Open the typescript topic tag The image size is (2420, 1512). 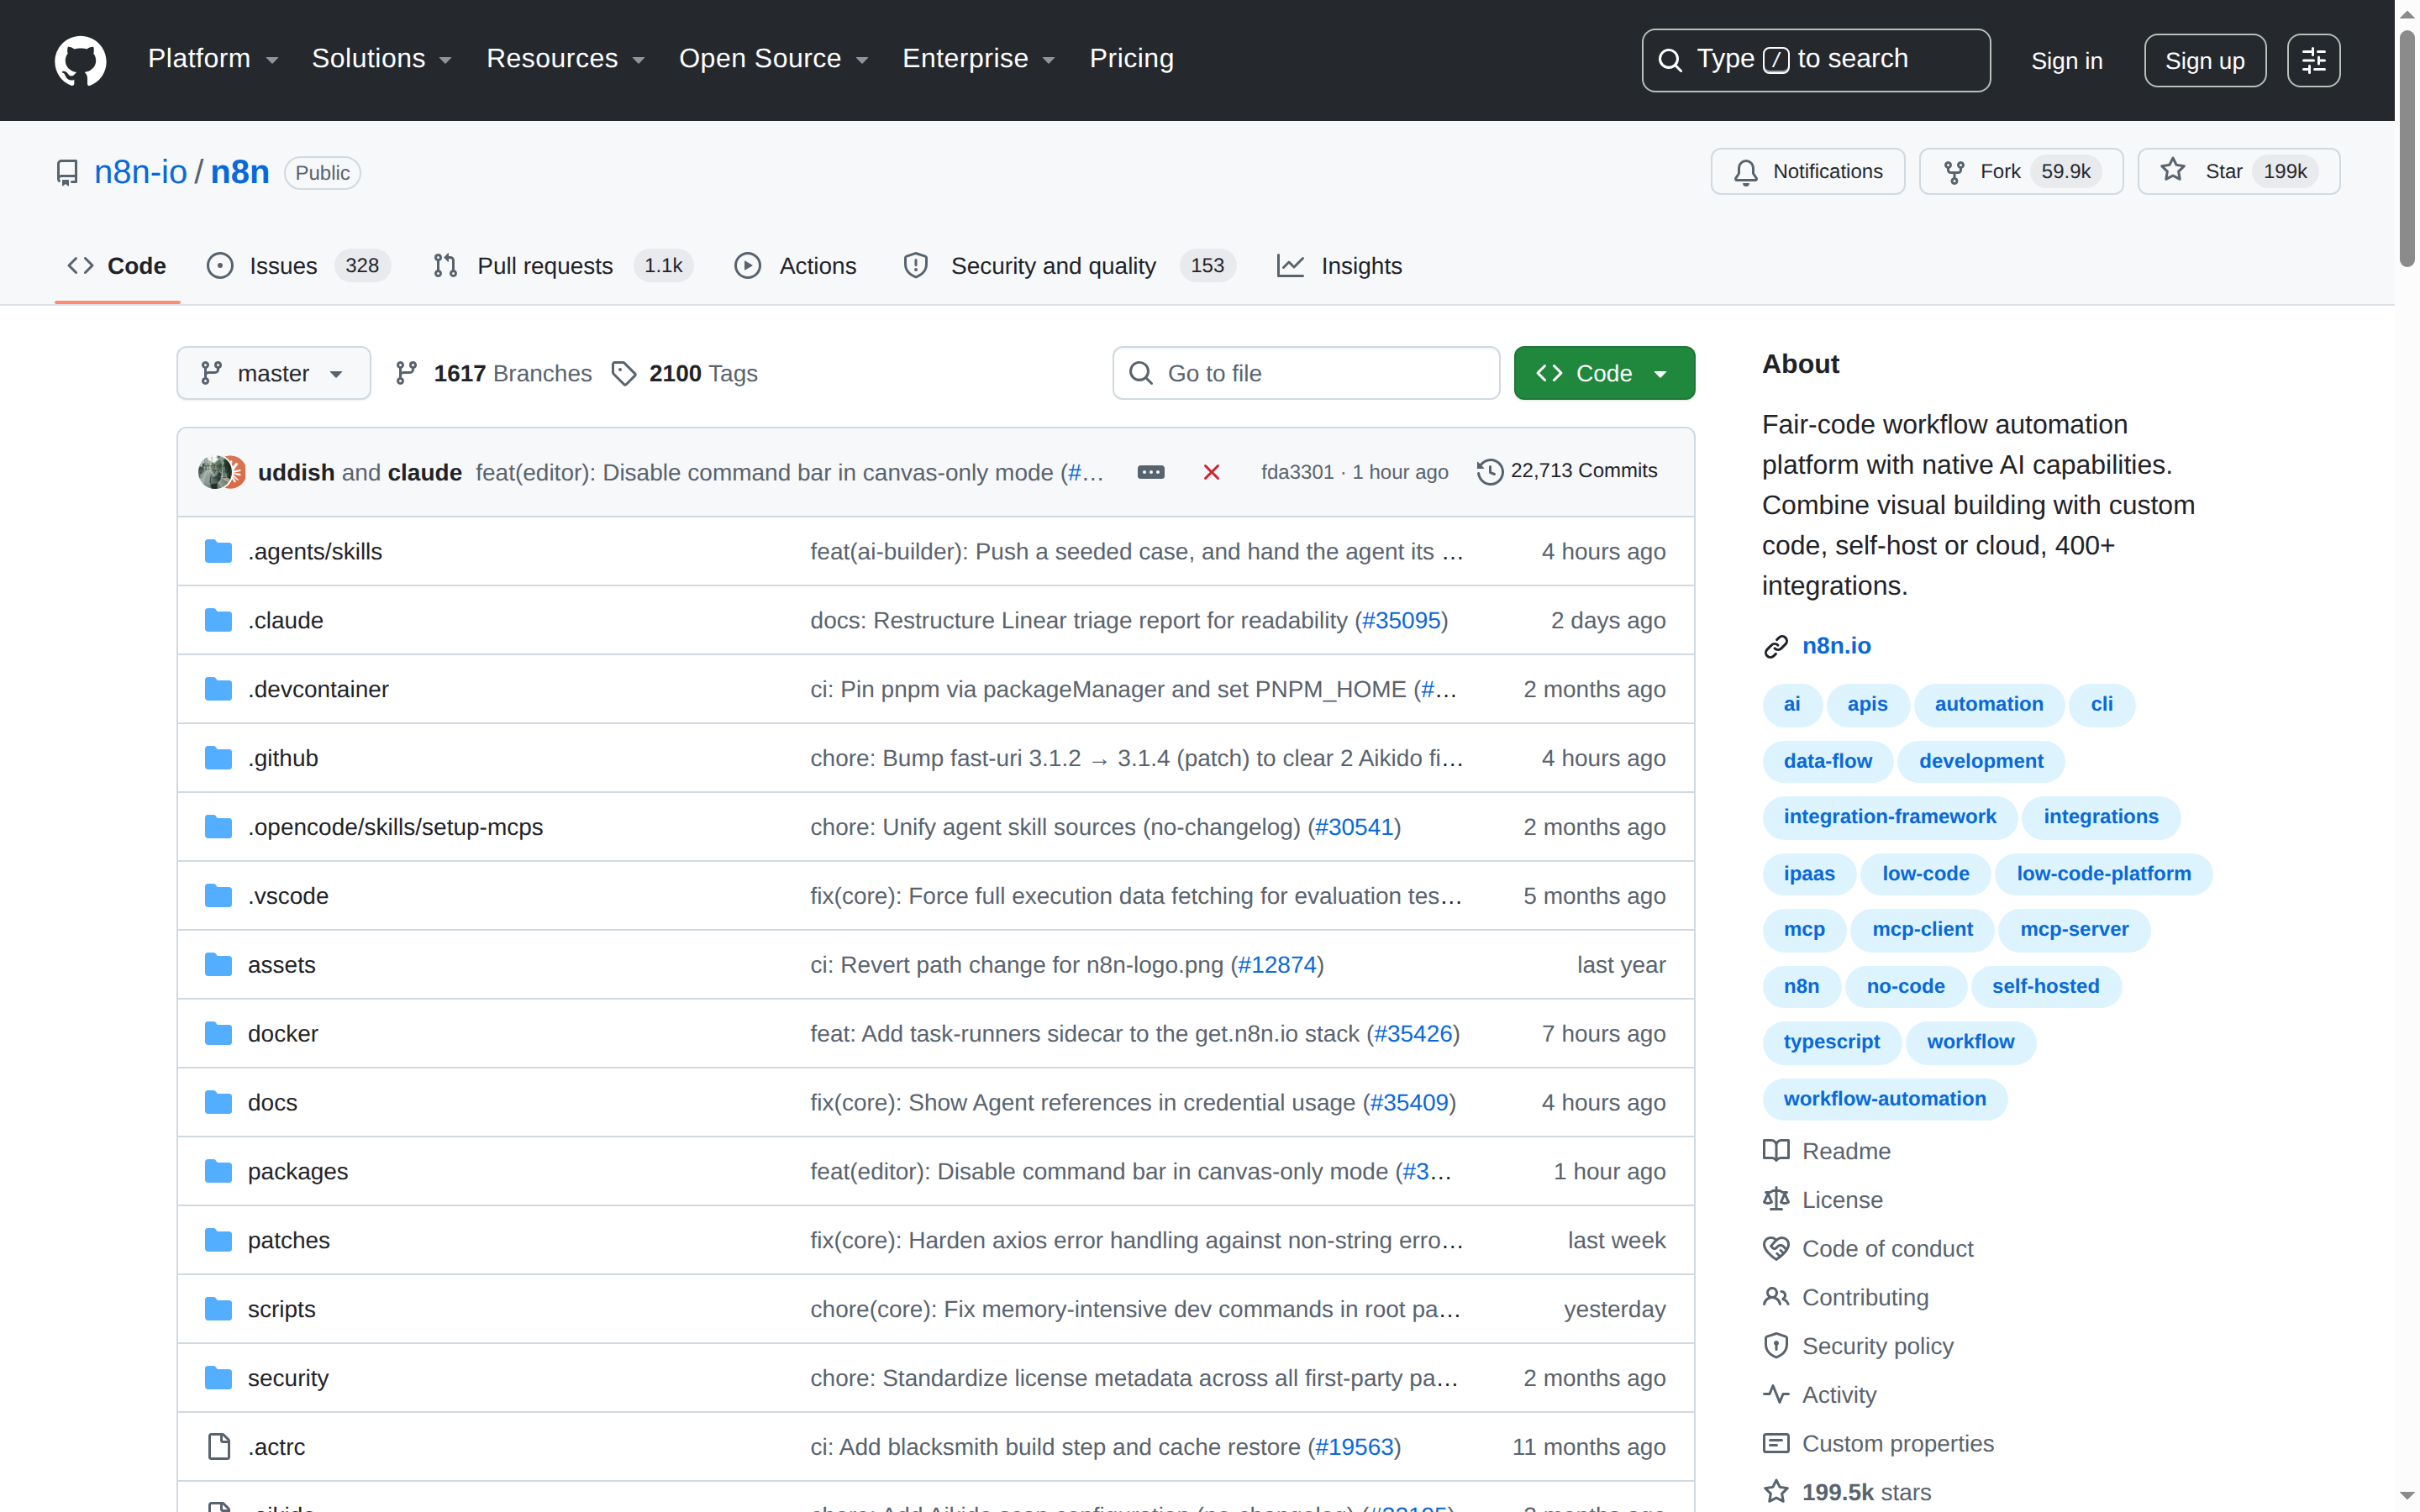pyautogui.click(x=1831, y=1042)
